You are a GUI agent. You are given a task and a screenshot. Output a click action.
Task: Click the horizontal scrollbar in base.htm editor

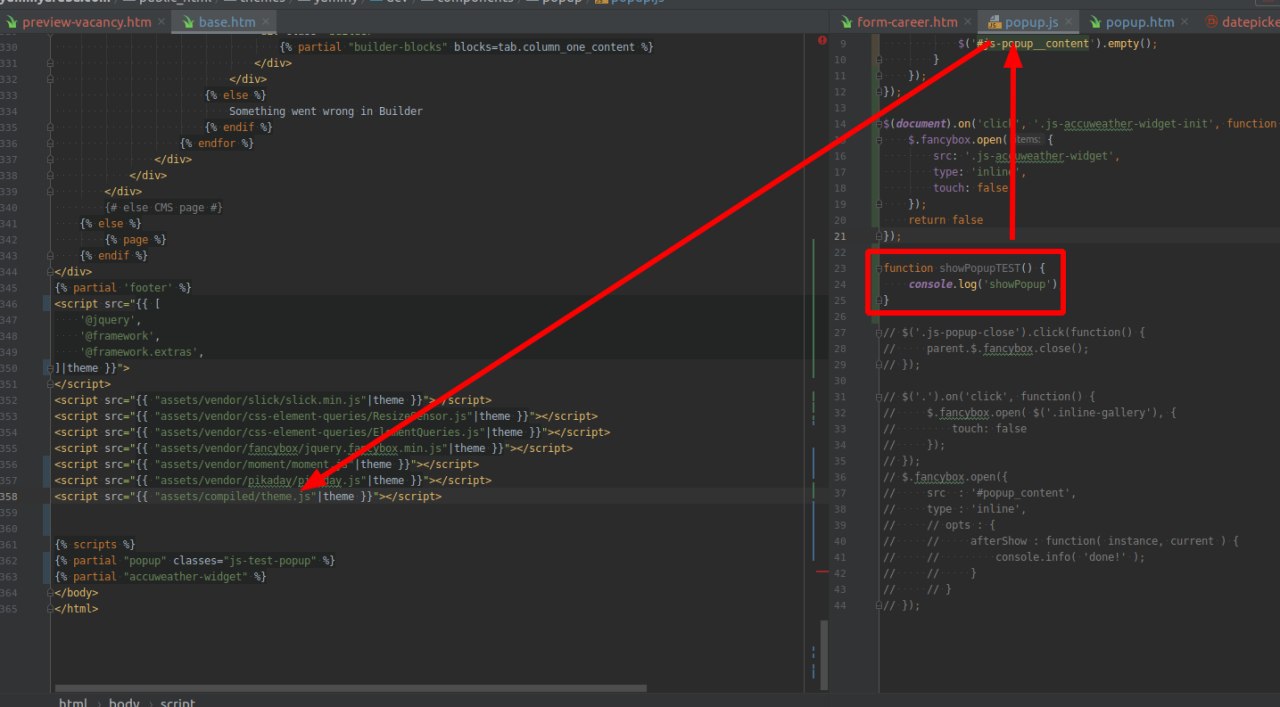[x=350, y=688]
